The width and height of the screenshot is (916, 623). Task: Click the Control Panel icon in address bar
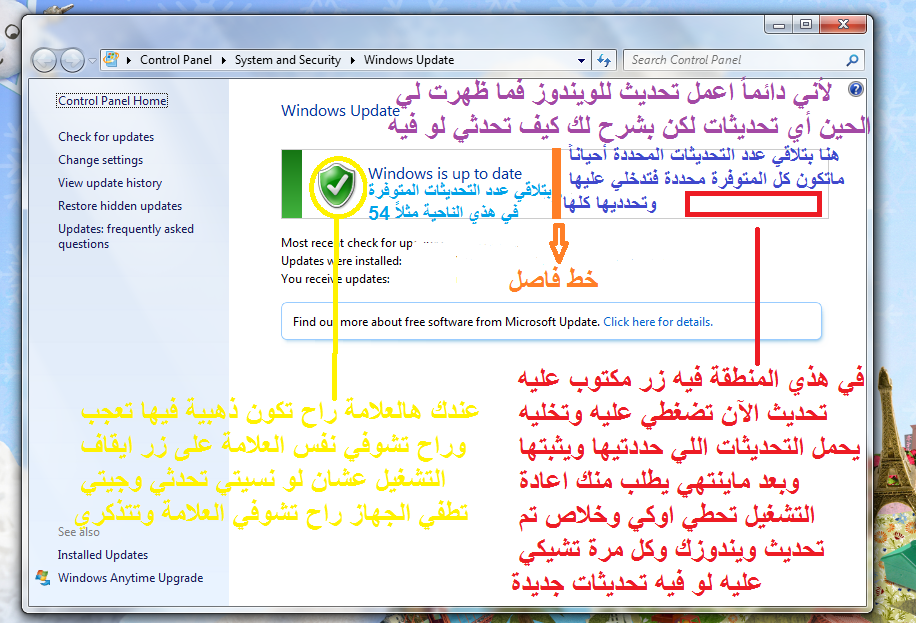pos(112,60)
